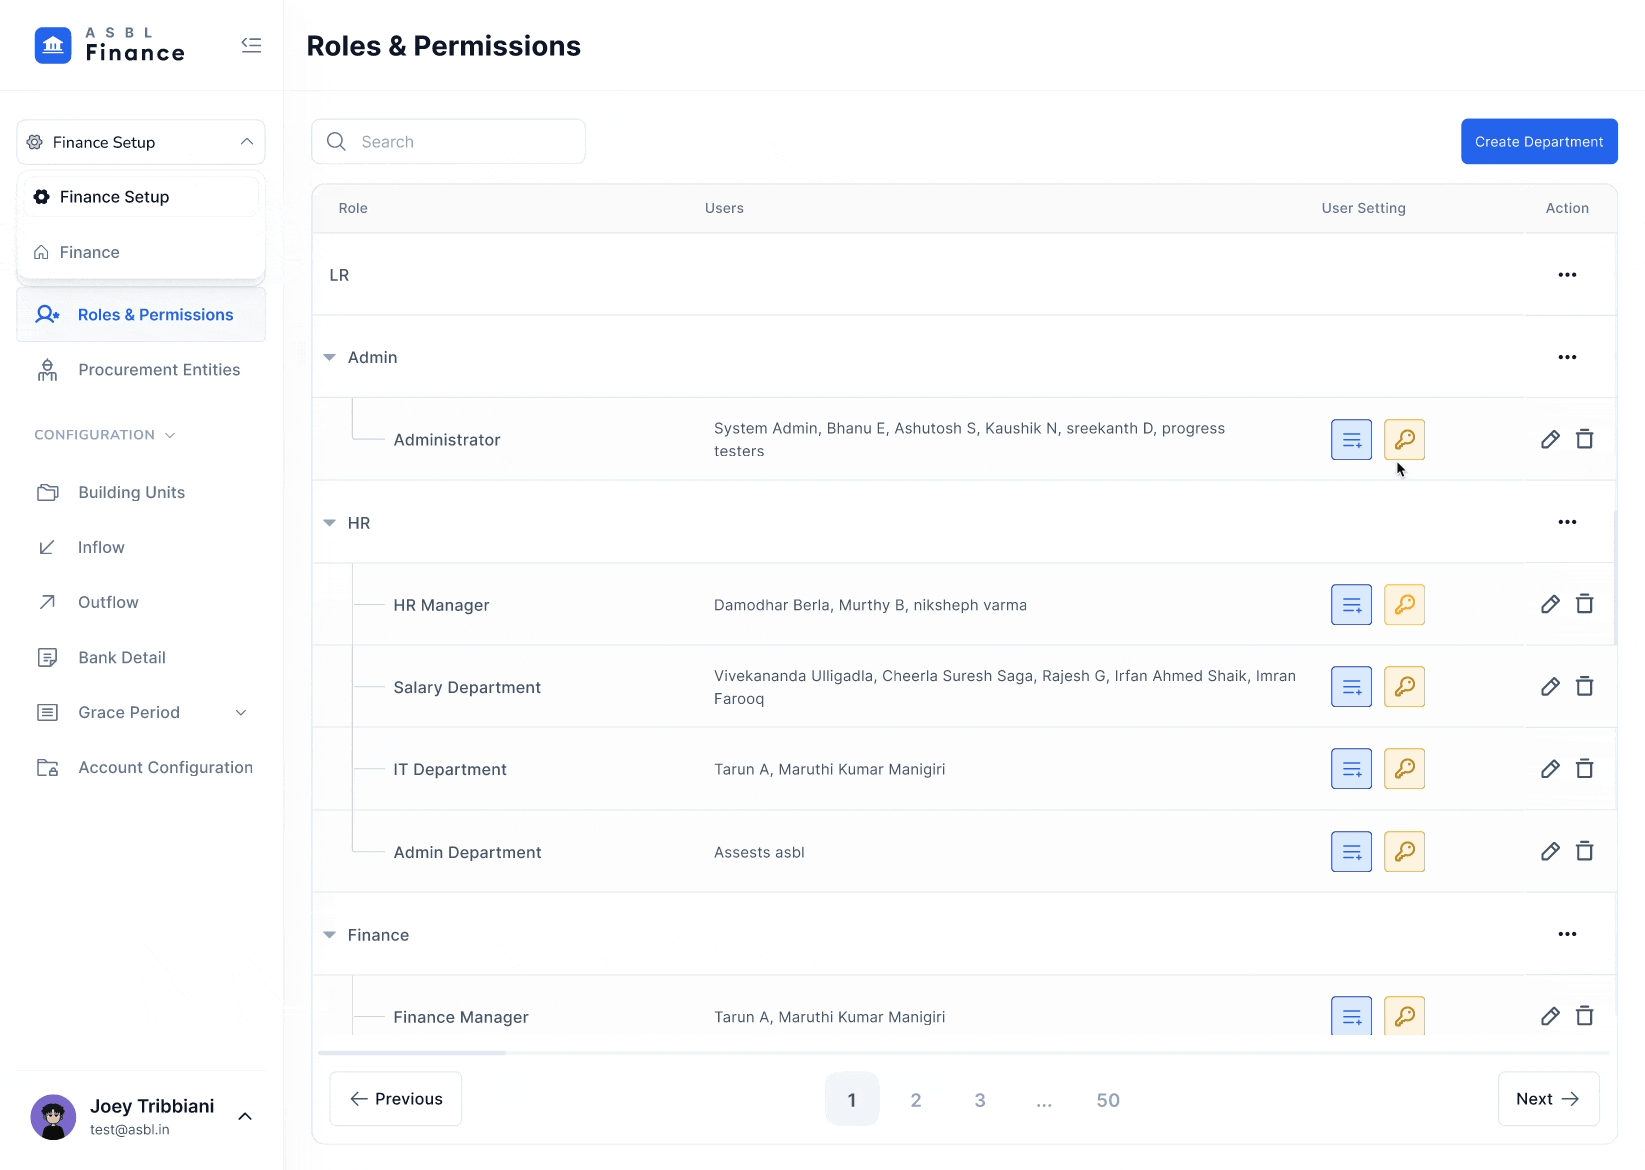This screenshot has width=1645, height=1170.
Task: Collapse the Admin department group
Action: click(x=329, y=357)
